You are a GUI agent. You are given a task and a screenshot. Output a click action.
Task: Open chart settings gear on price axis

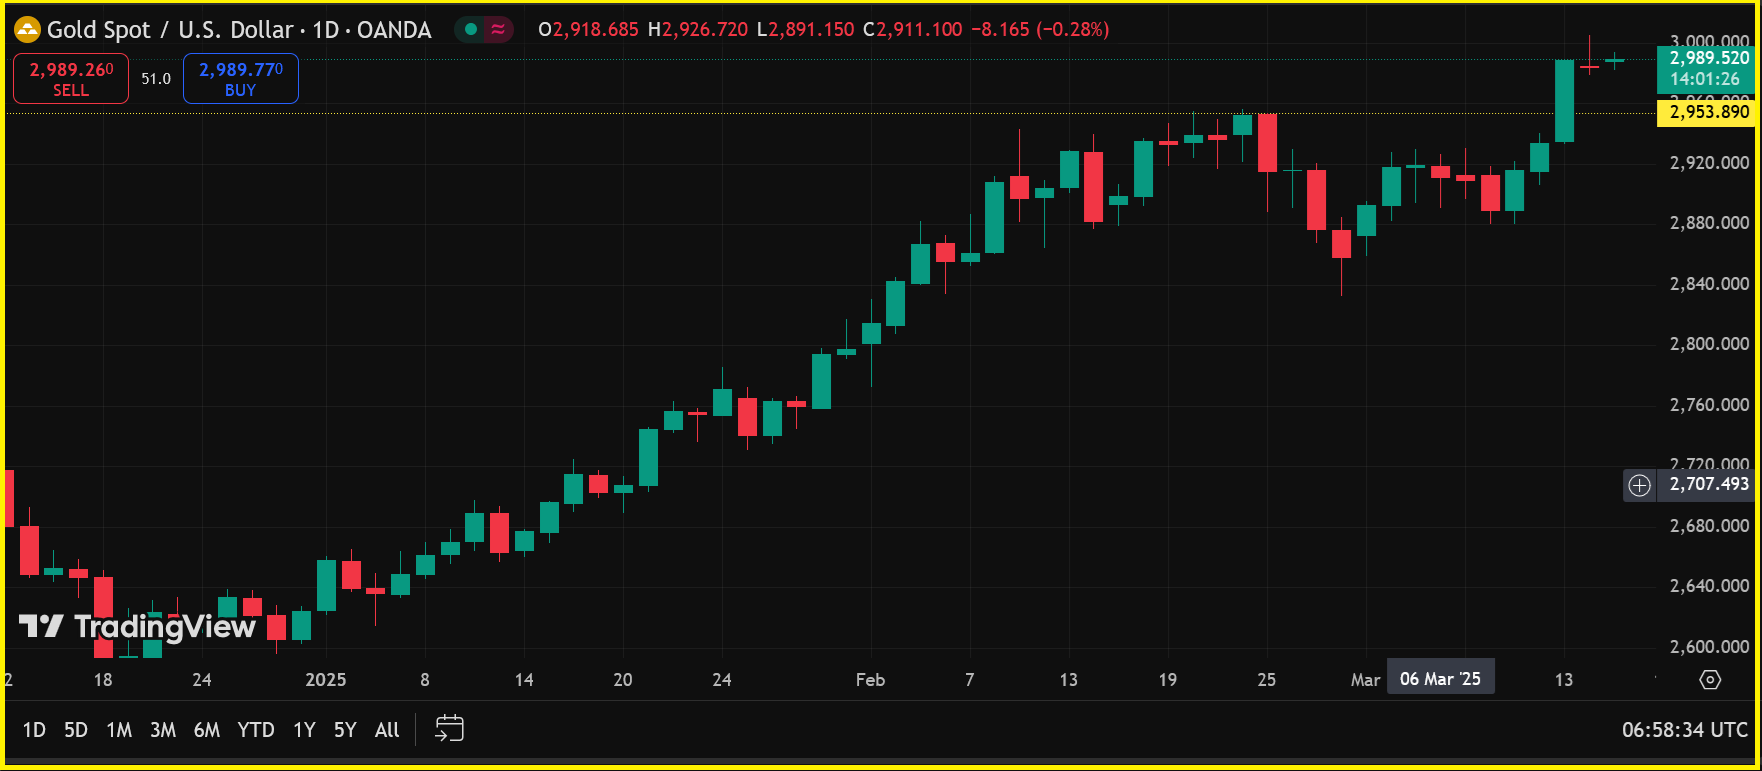coord(1710,680)
